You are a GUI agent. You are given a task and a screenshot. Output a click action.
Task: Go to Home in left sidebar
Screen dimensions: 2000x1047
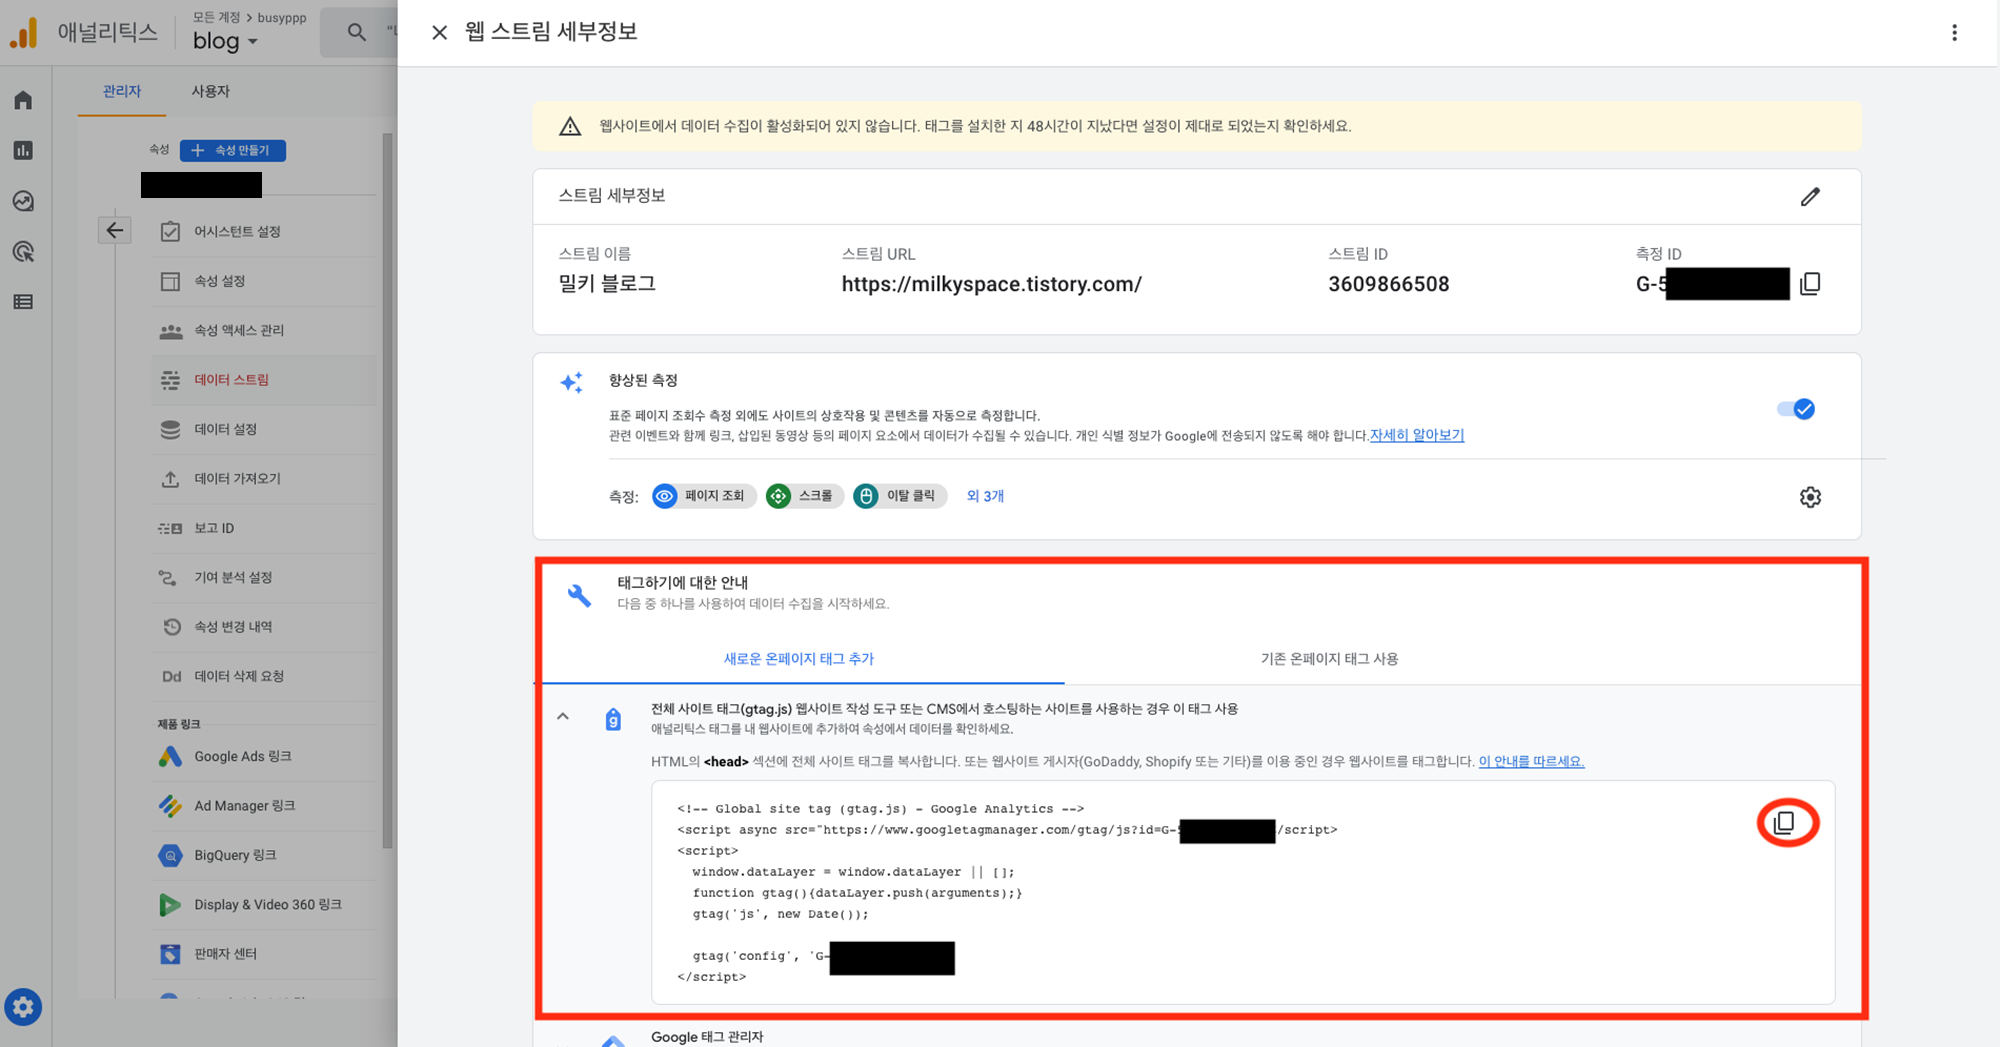pos(23,100)
